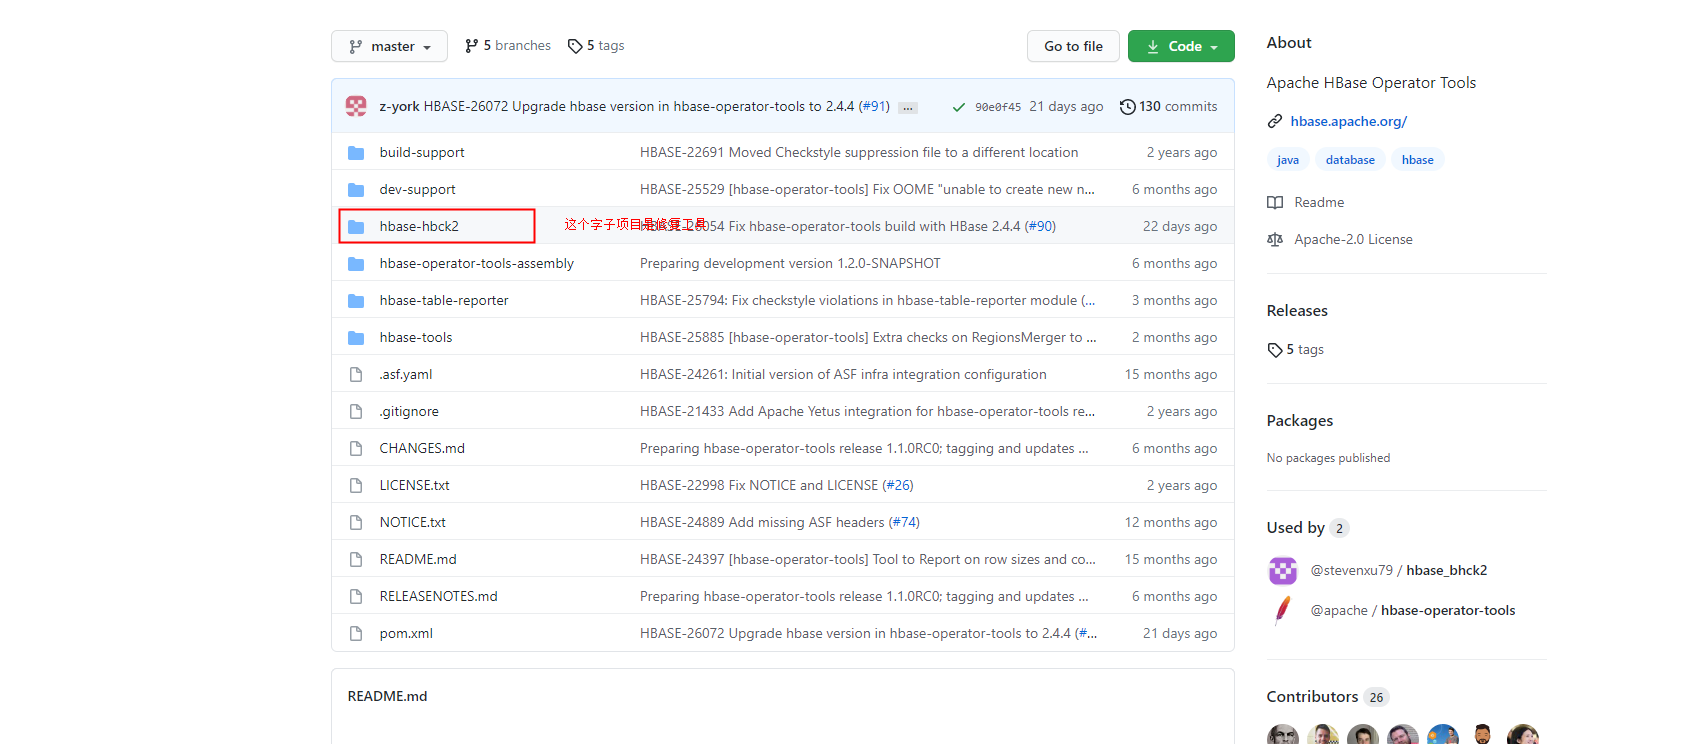This screenshot has width=1681, height=744.
Task: Open the hbase.apache.org/ website link
Action: point(1348,121)
